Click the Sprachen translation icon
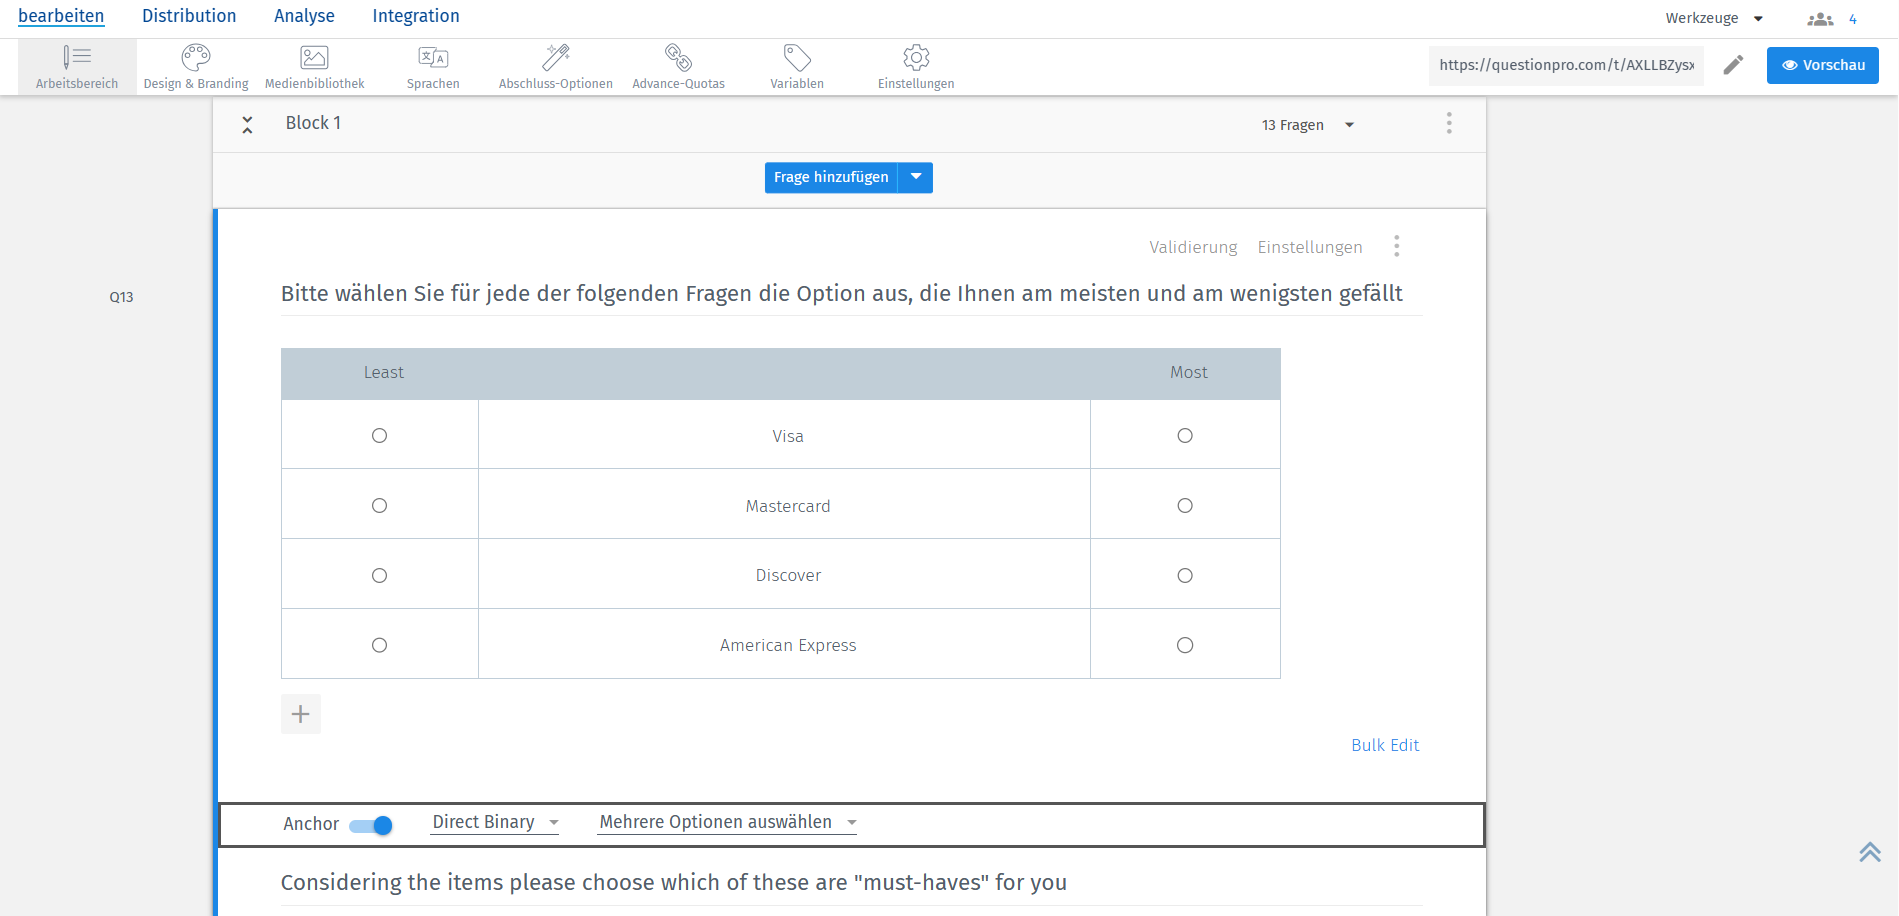 [433, 58]
